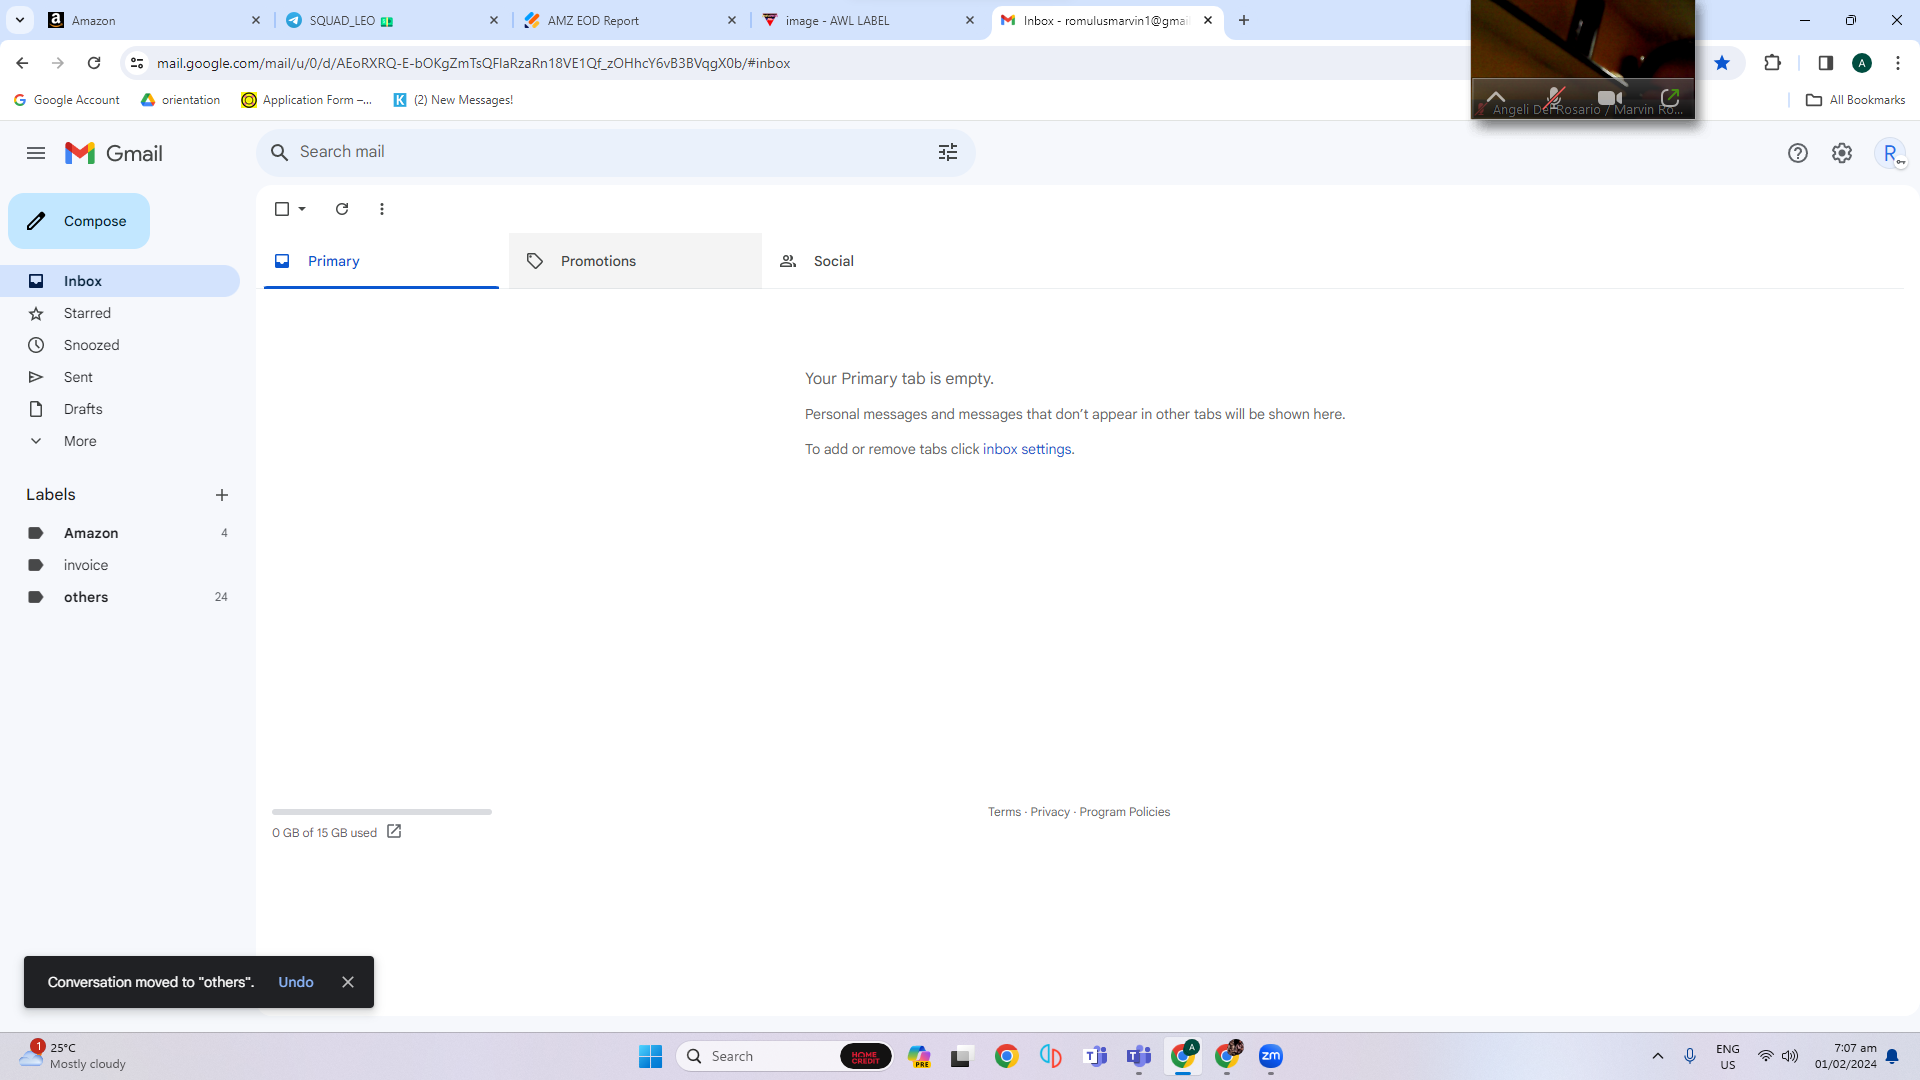Open the New Messages bookmark

point(453,100)
